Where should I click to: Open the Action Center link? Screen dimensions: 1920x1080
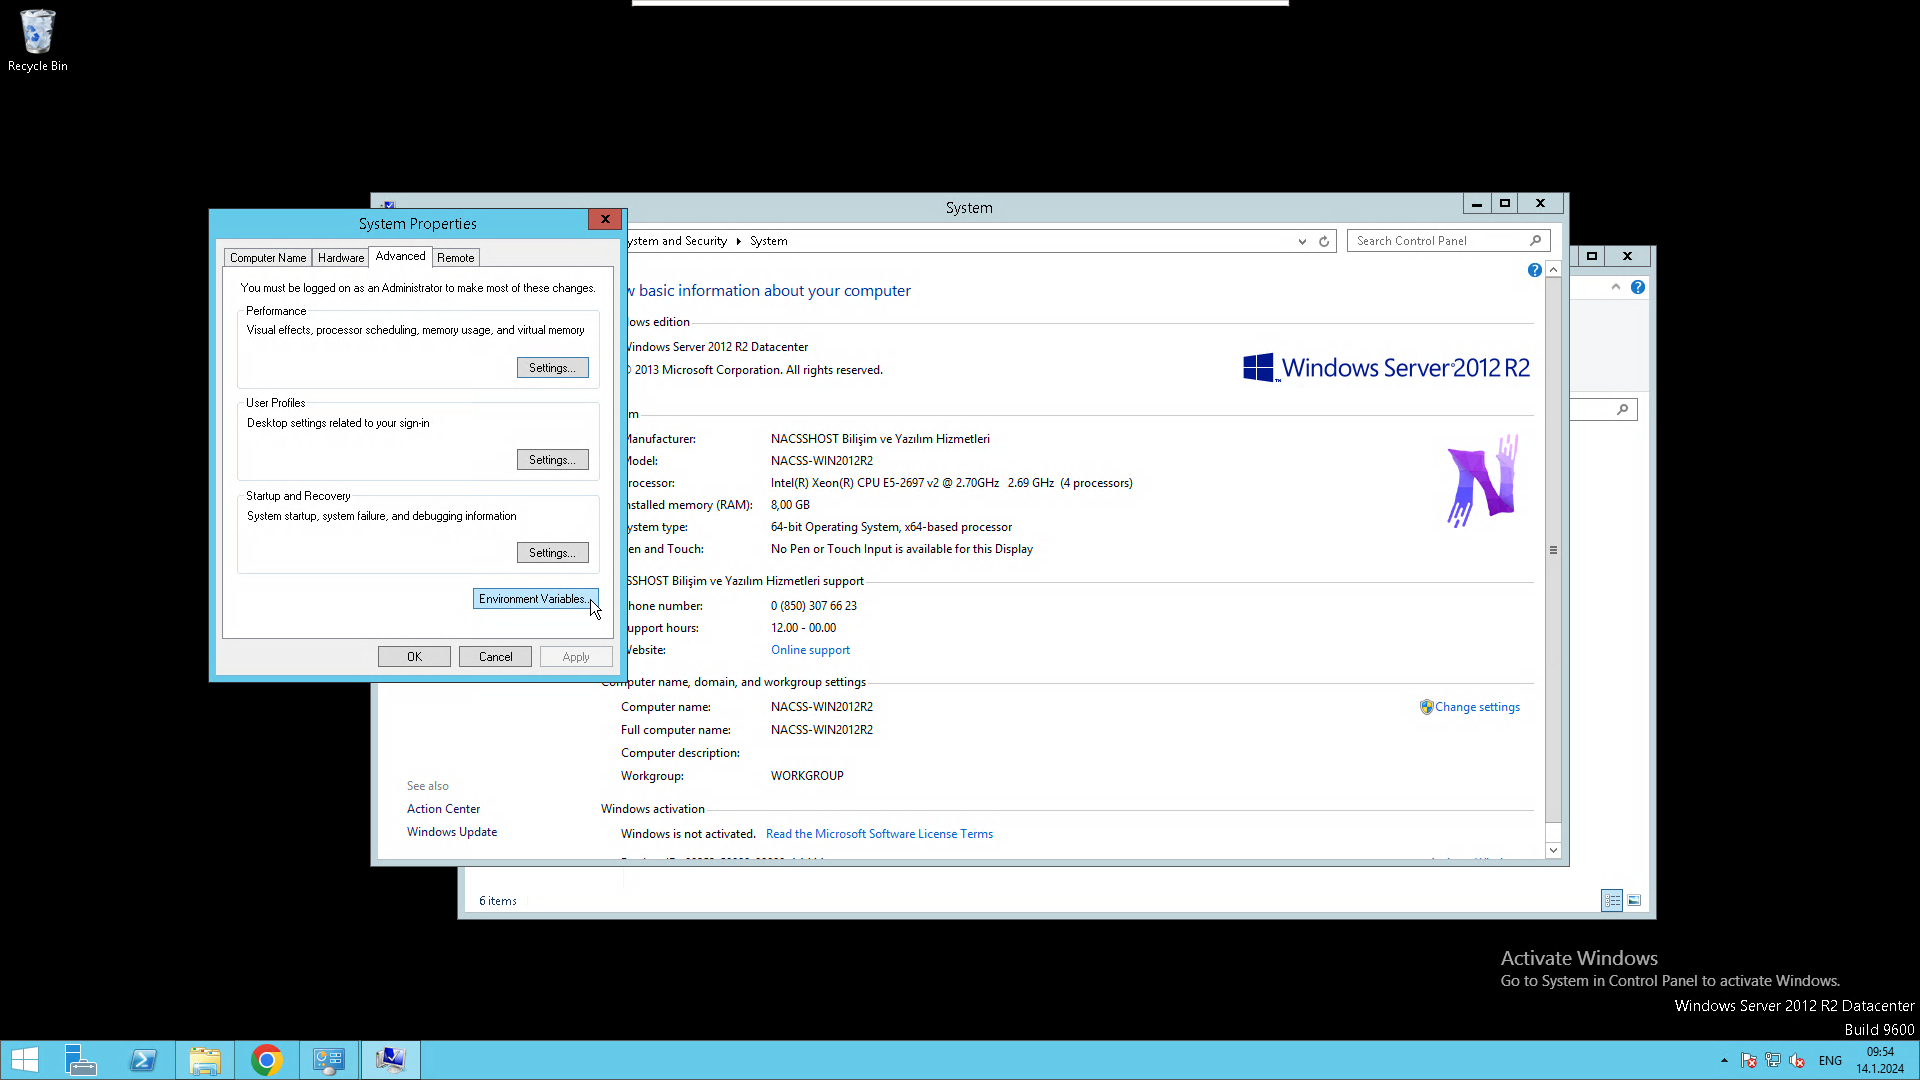pyautogui.click(x=443, y=809)
